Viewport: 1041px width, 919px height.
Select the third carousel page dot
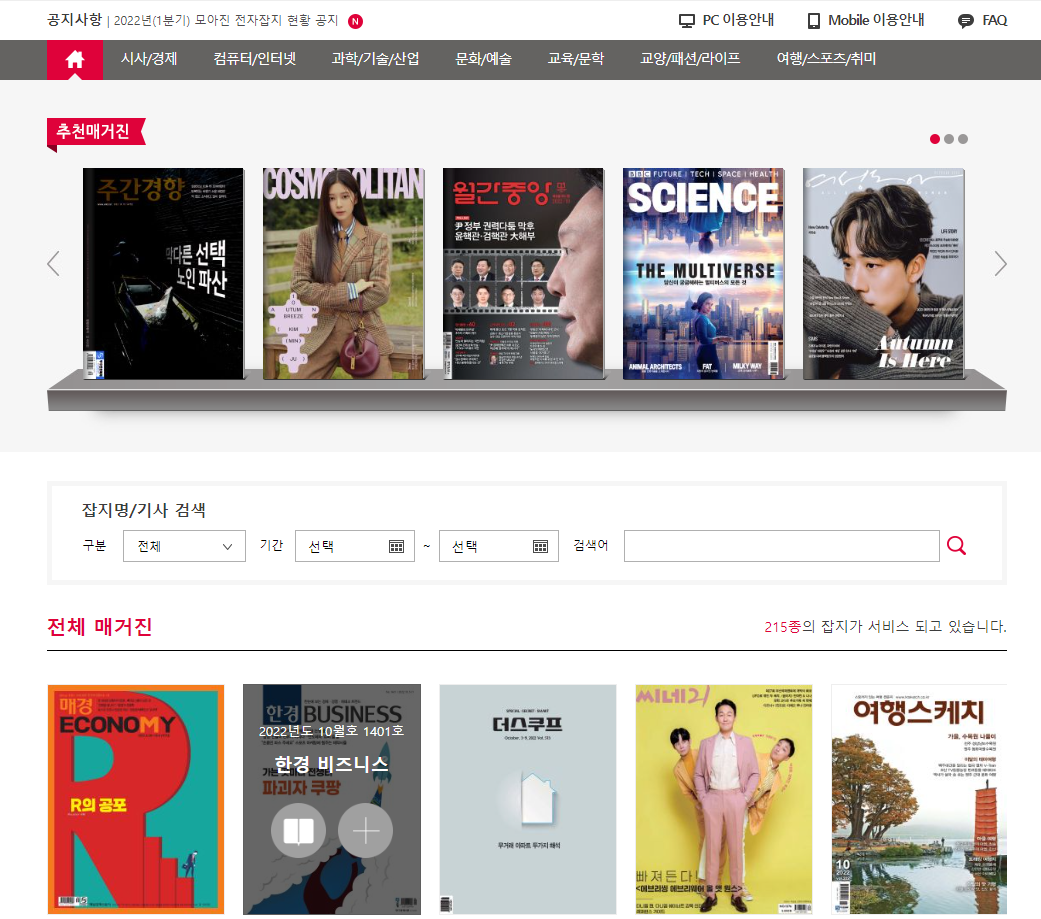click(963, 139)
